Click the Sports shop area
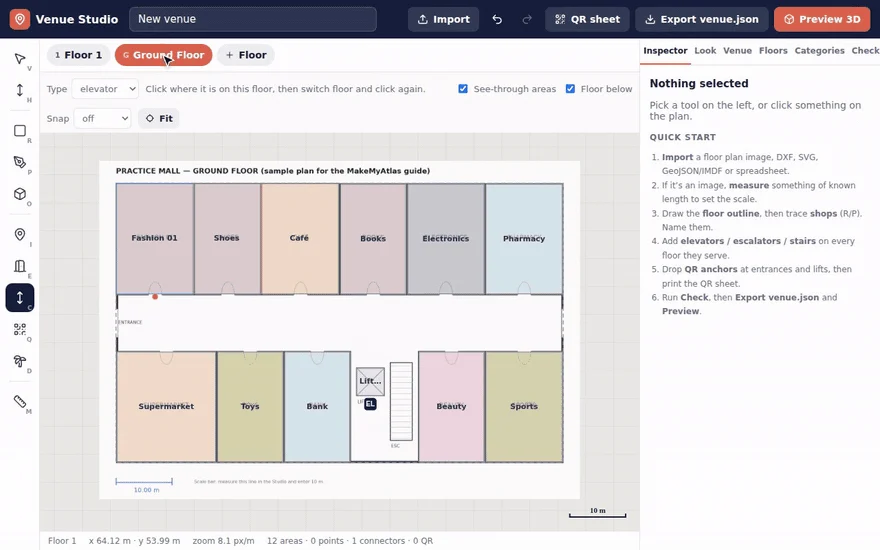Image resolution: width=880 pixels, height=550 pixels. (x=524, y=406)
